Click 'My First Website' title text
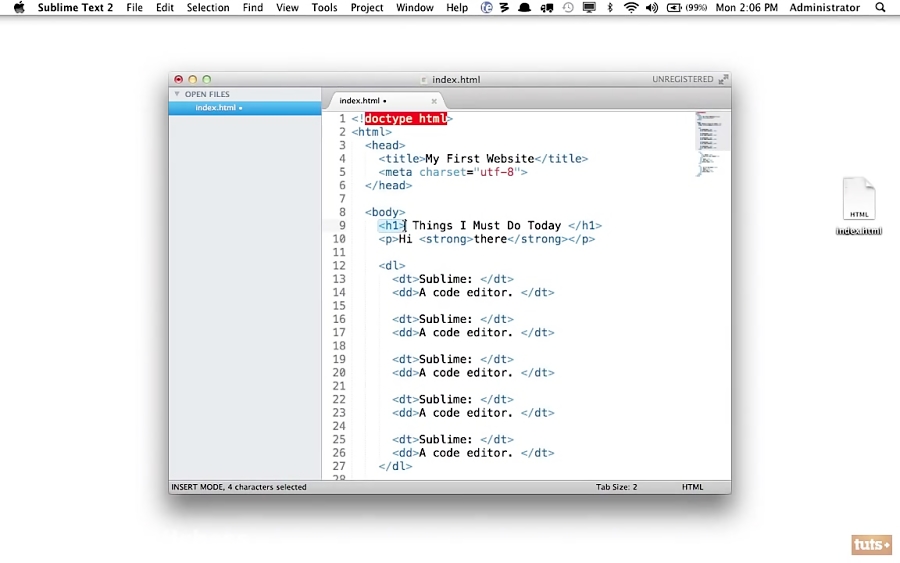This screenshot has width=900, height=563. click(480, 159)
